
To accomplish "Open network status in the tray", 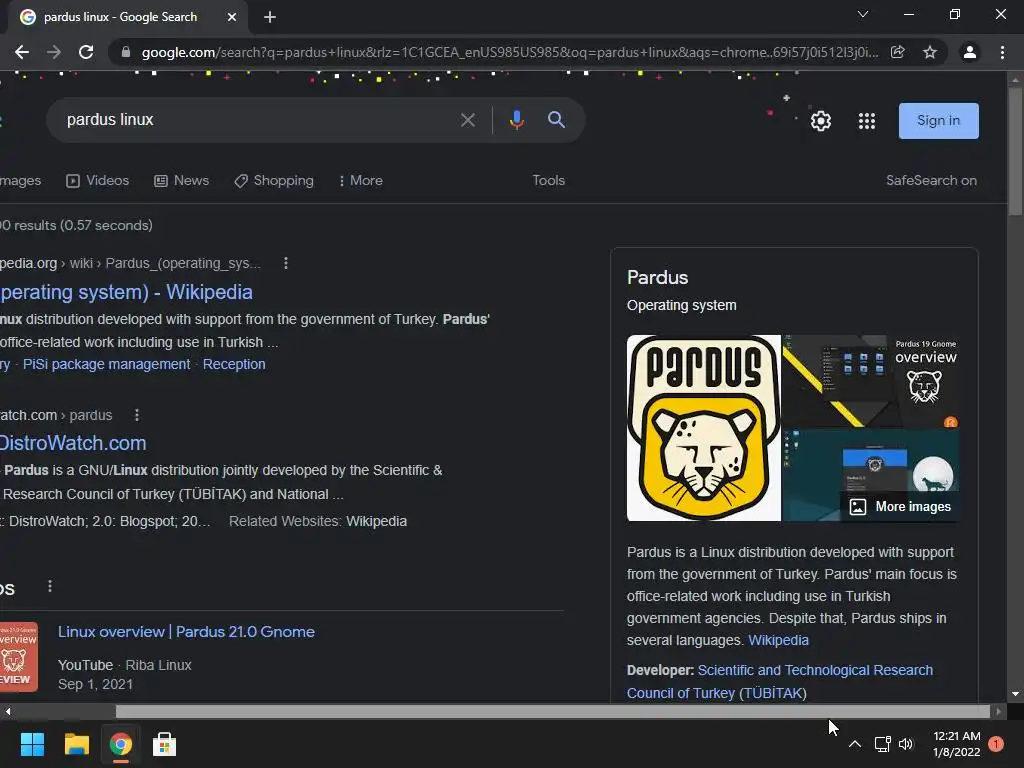I will click(883, 744).
